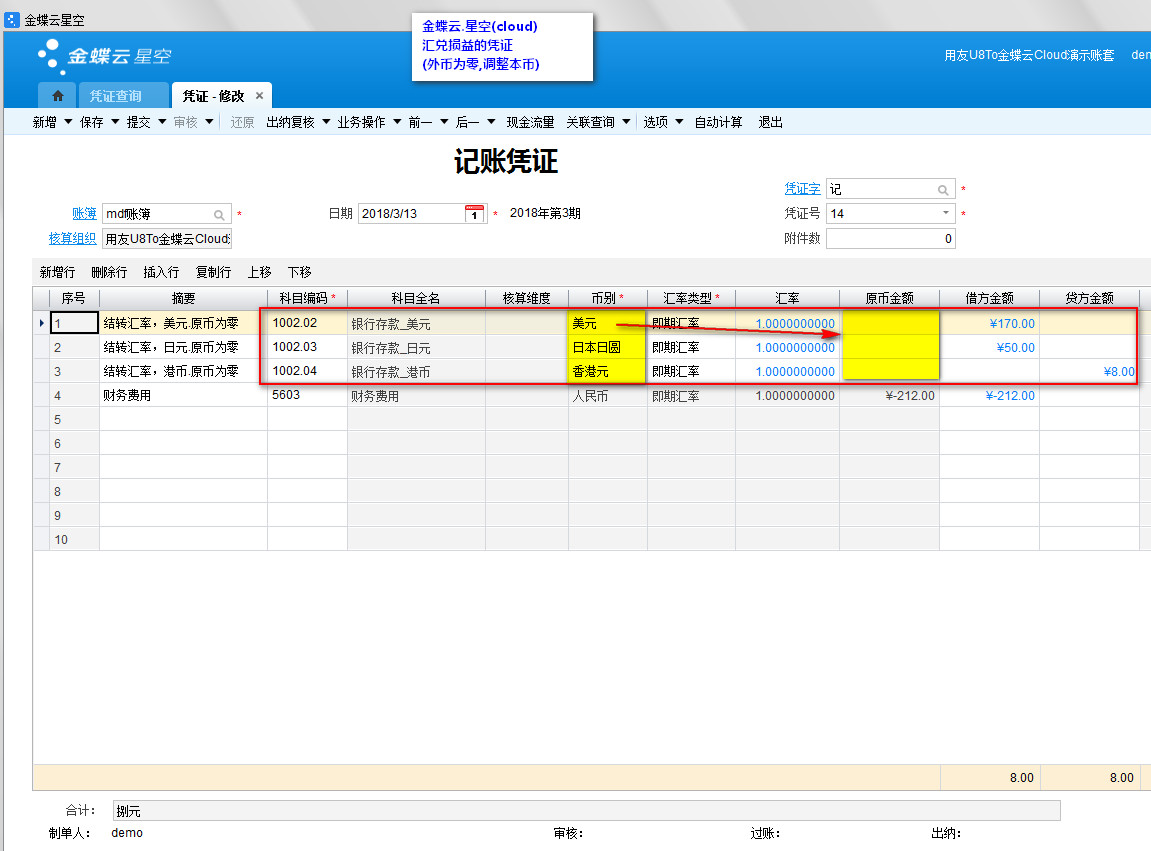Click the 退出 button
The height and width of the screenshot is (851, 1151).
tap(770, 122)
